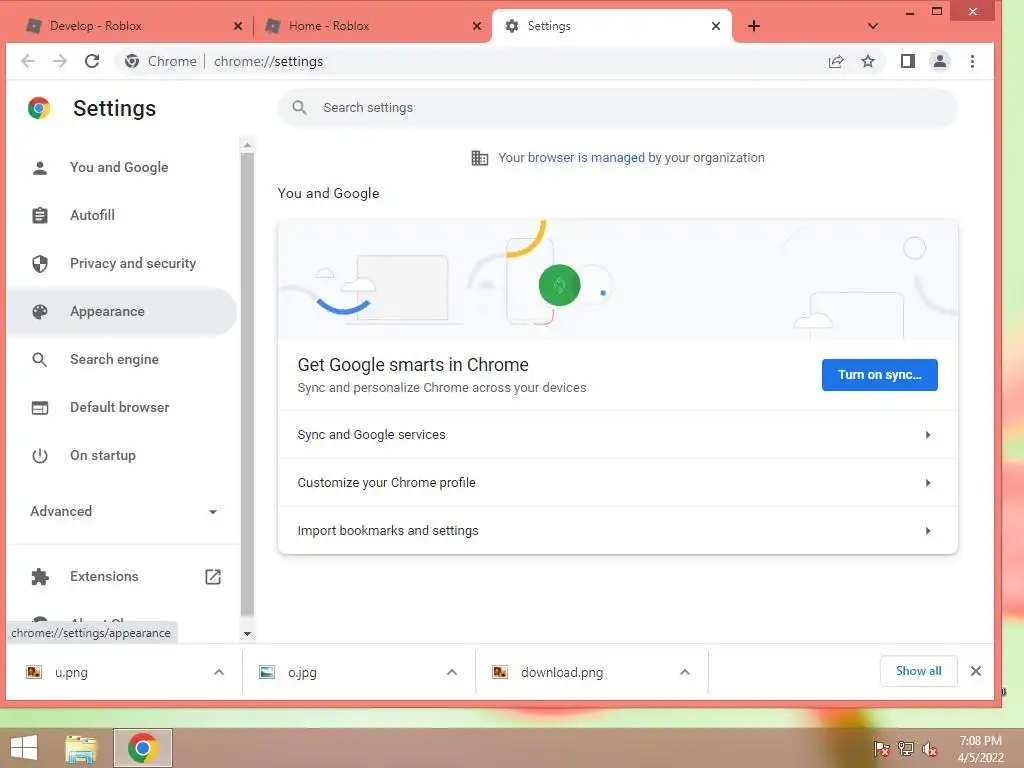The image size is (1024, 768).
Task: Open Default browser settings
Action: 122,408
